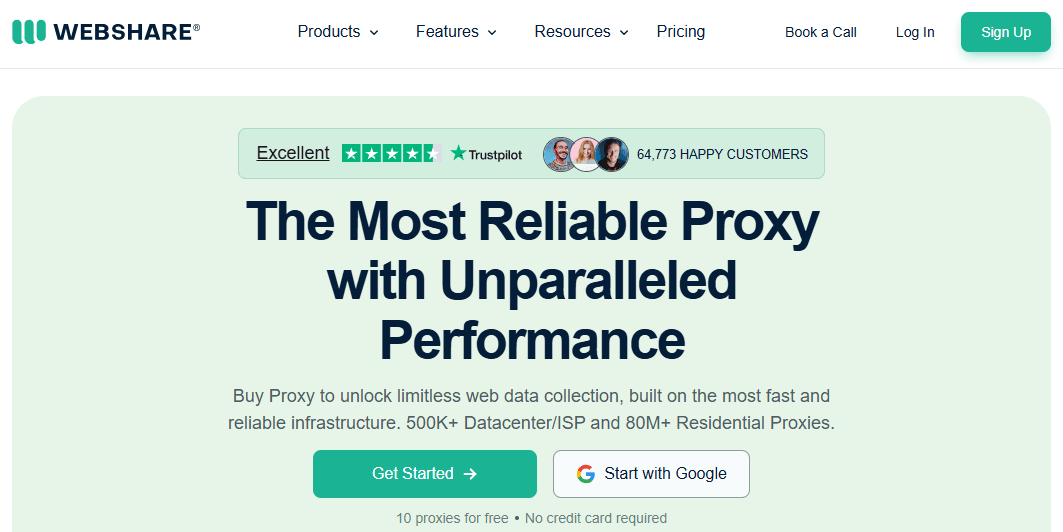
Task: Click the third customer avatar
Action: pos(612,154)
